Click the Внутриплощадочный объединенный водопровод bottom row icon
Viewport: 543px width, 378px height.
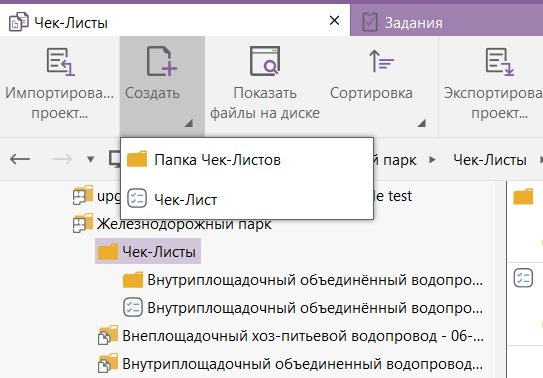tap(108, 363)
